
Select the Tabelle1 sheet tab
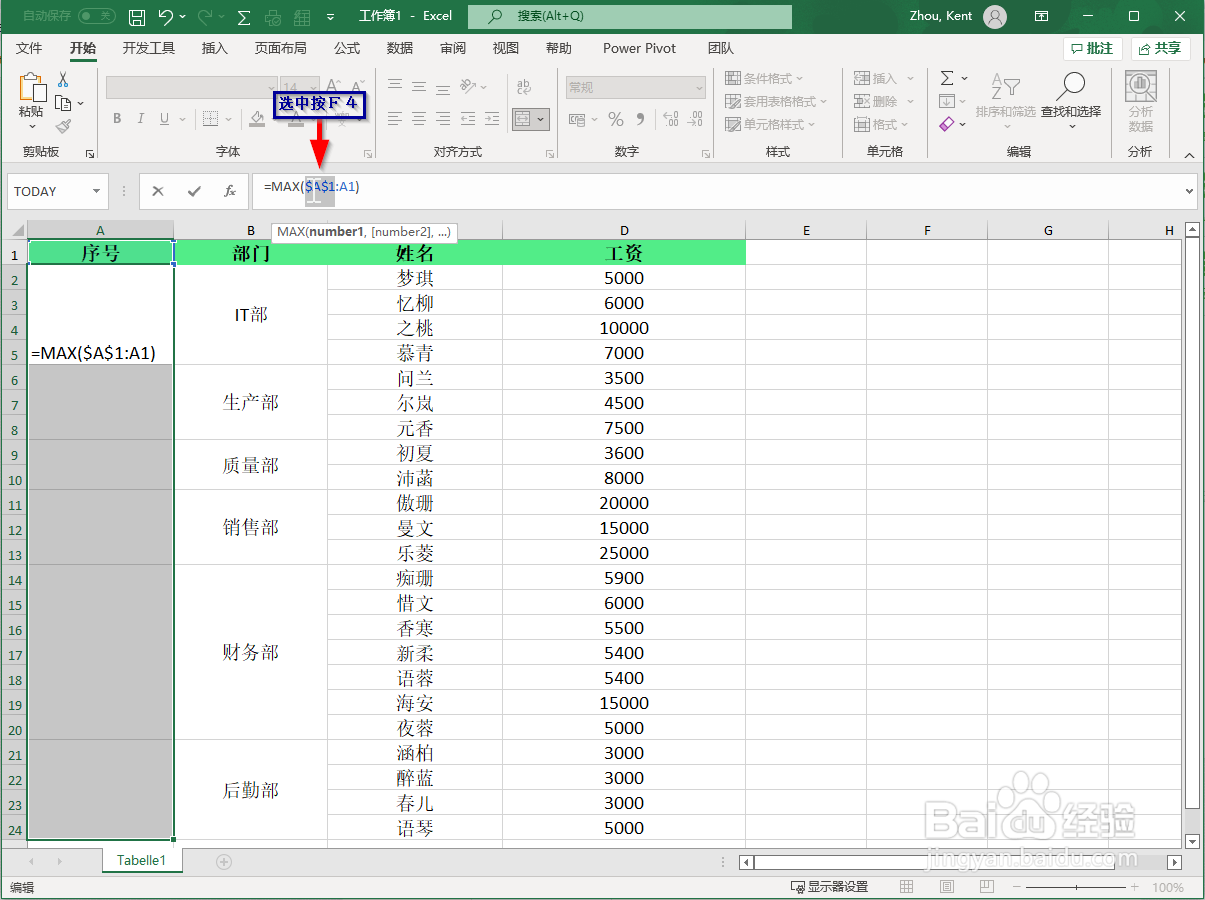tap(141, 860)
